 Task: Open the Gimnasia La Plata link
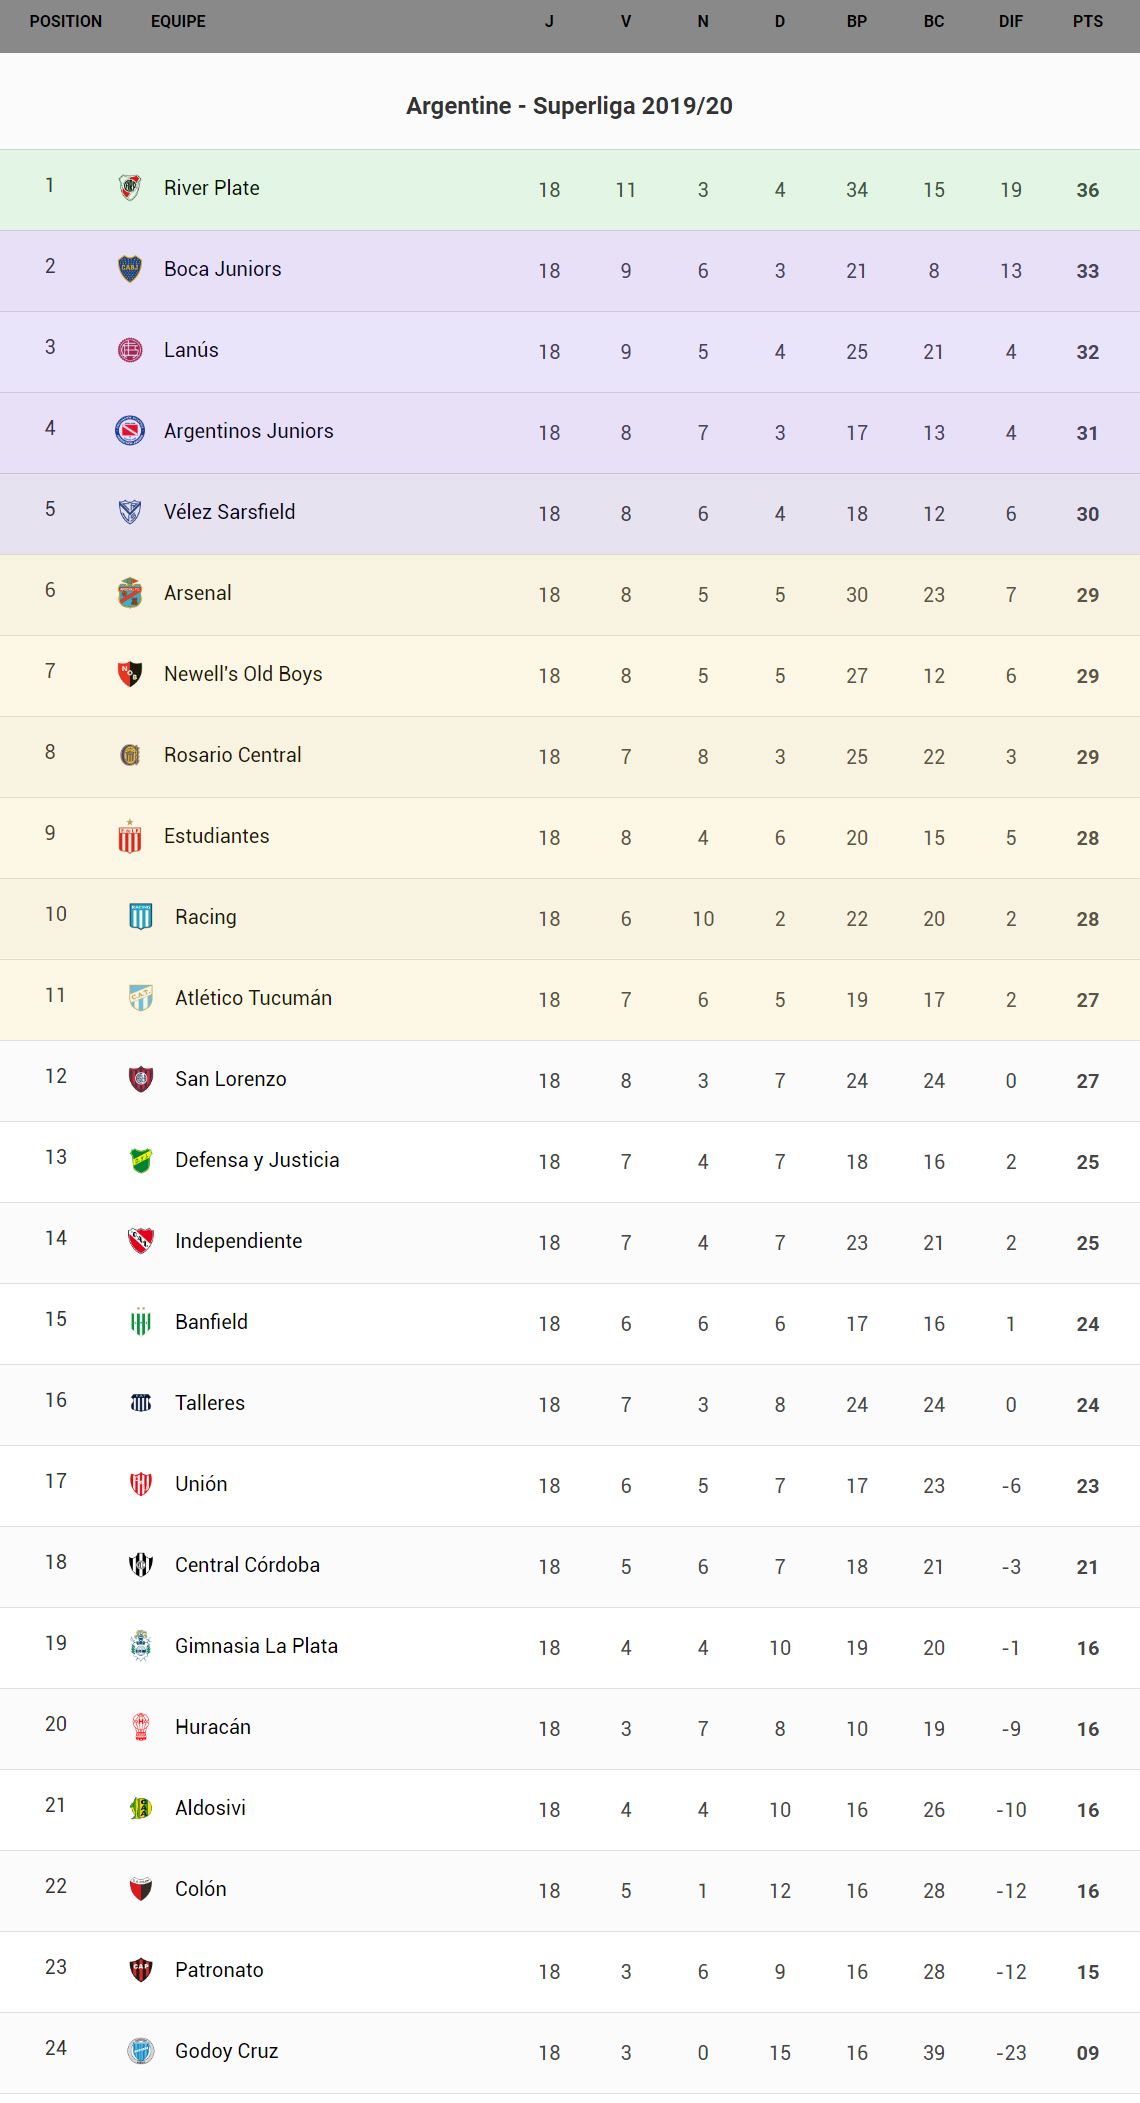coord(256,1646)
